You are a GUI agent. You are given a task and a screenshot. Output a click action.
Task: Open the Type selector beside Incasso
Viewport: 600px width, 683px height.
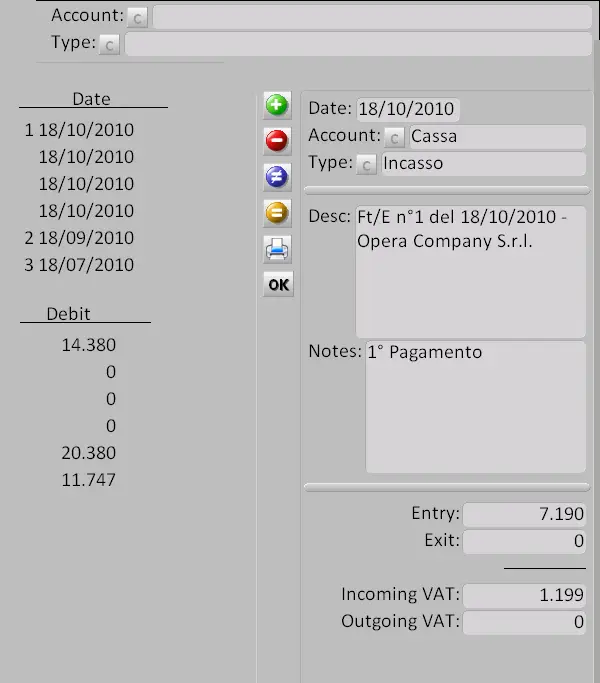click(367, 164)
